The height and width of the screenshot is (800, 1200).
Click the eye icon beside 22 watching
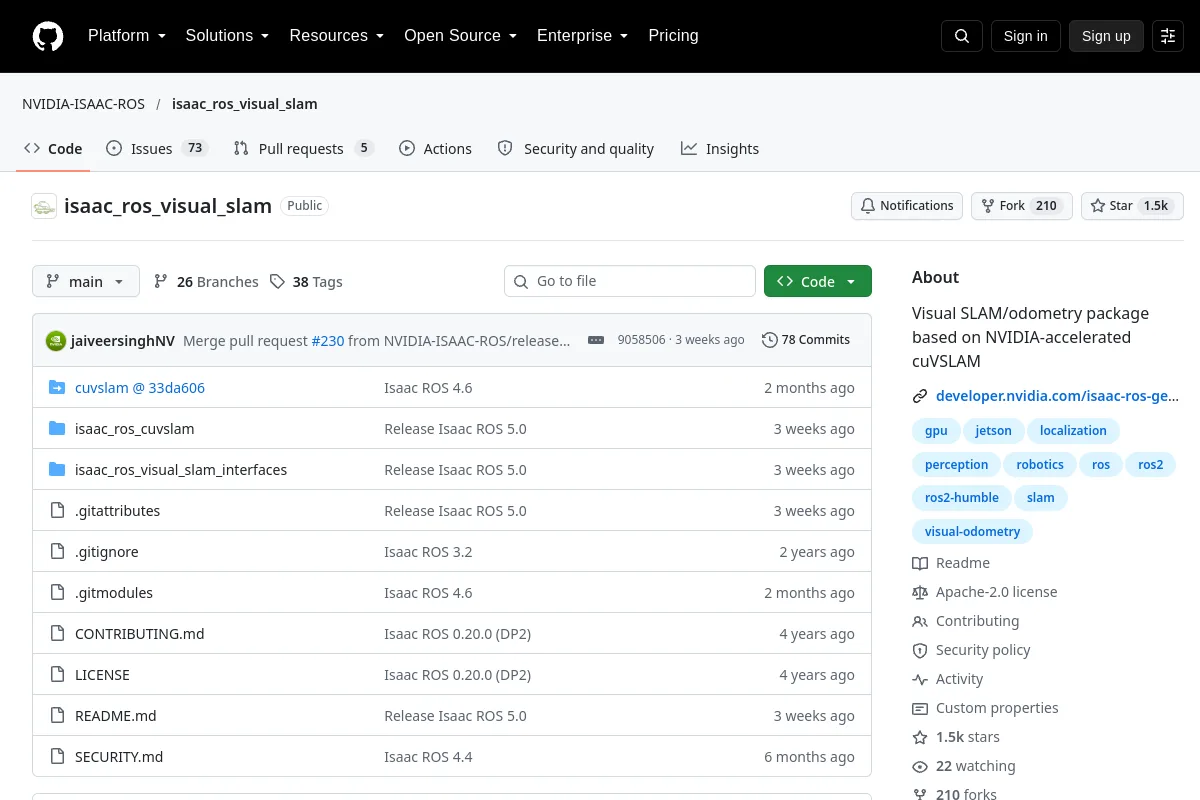[920, 766]
